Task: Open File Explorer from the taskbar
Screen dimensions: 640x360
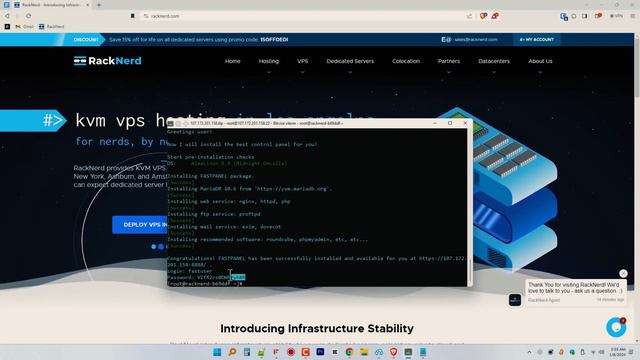Action: (364, 352)
